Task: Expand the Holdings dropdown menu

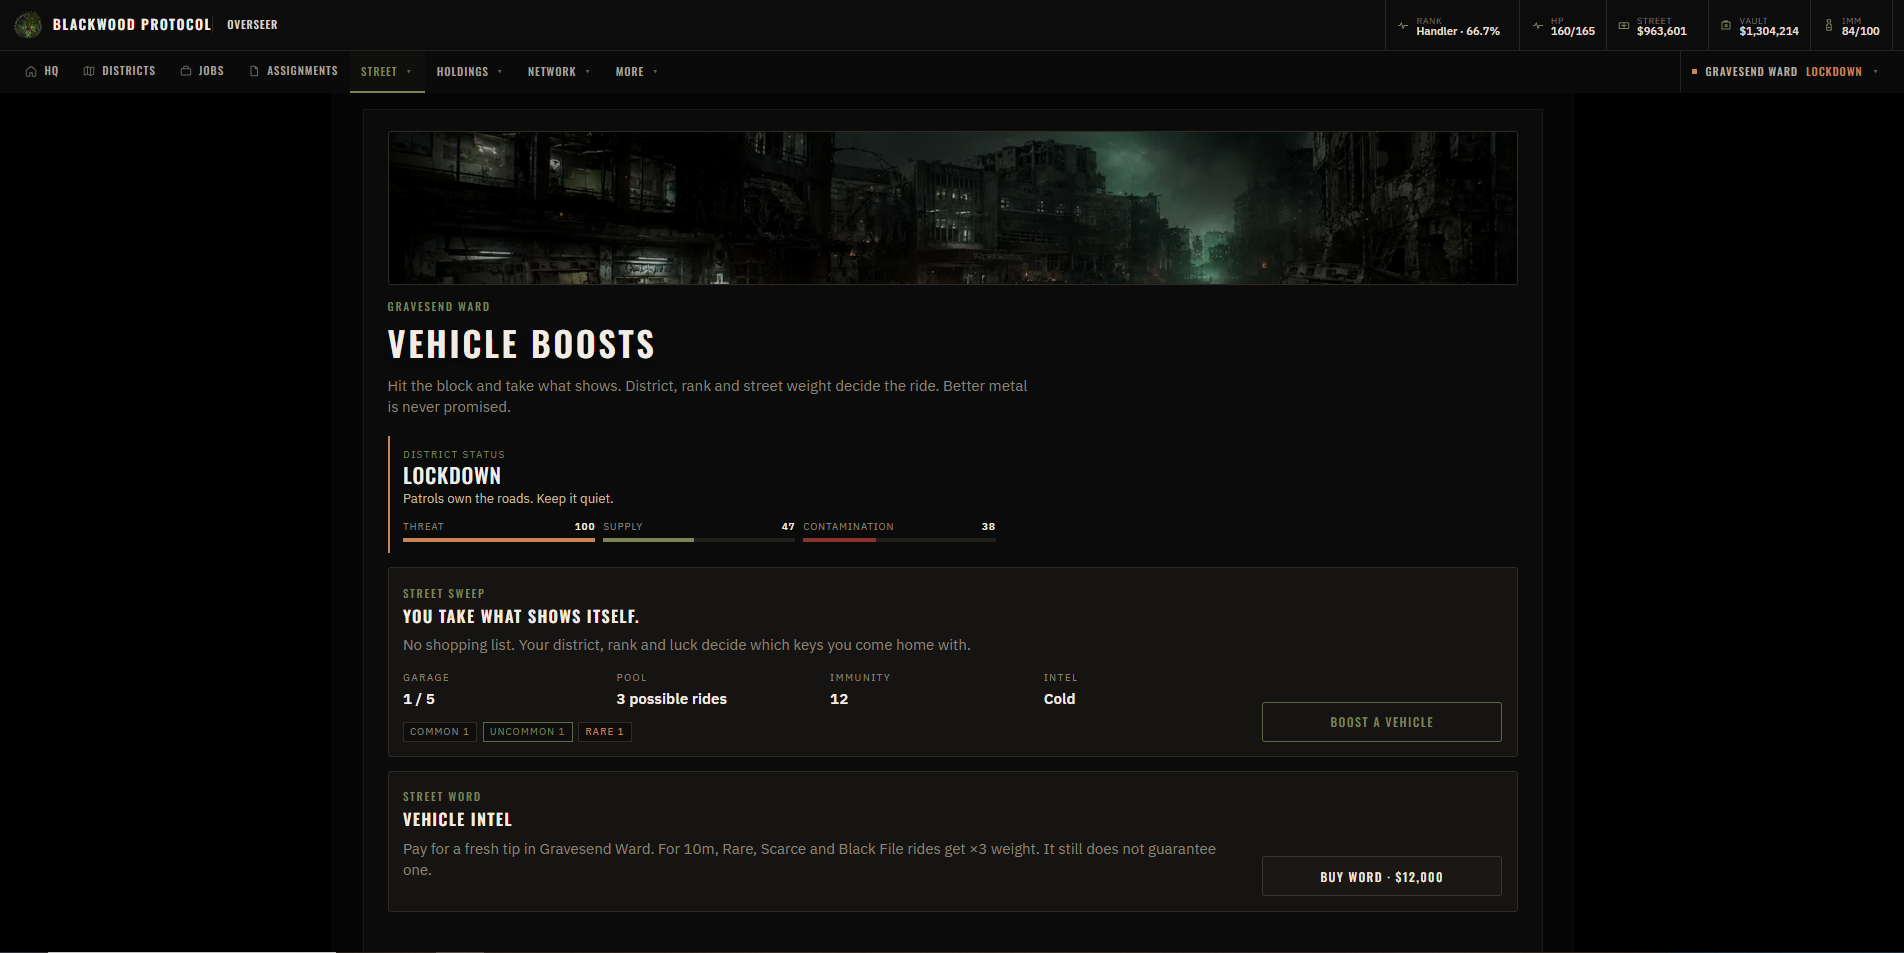Action: pyautogui.click(x=469, y=72)
